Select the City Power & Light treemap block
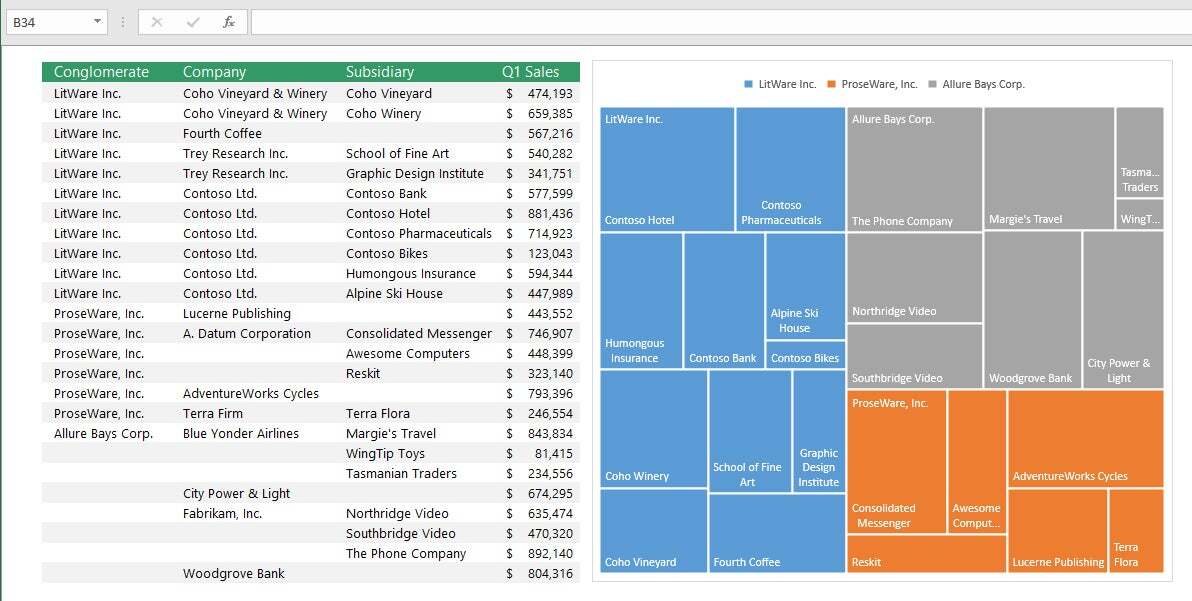Screen dimensions: 1192x601 tap(1123, 310)
